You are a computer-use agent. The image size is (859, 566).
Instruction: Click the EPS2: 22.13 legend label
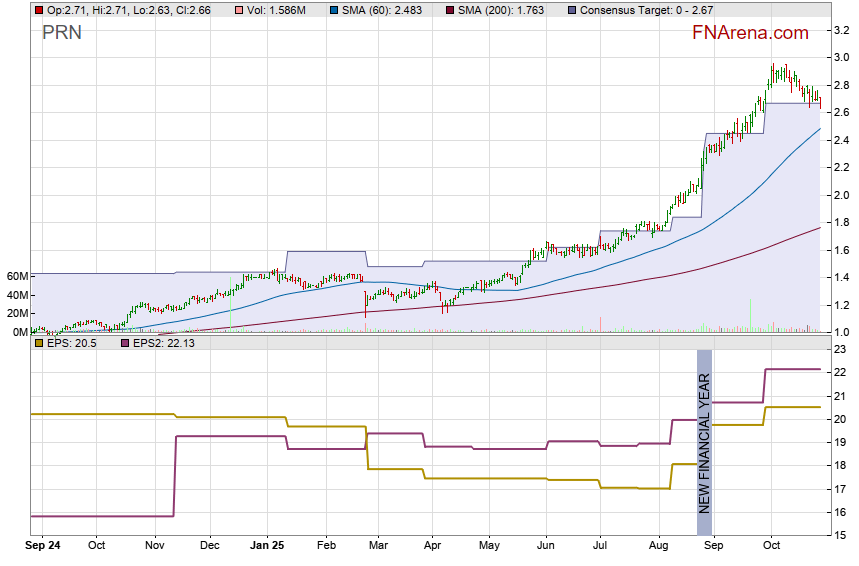(x=167, y=343)
